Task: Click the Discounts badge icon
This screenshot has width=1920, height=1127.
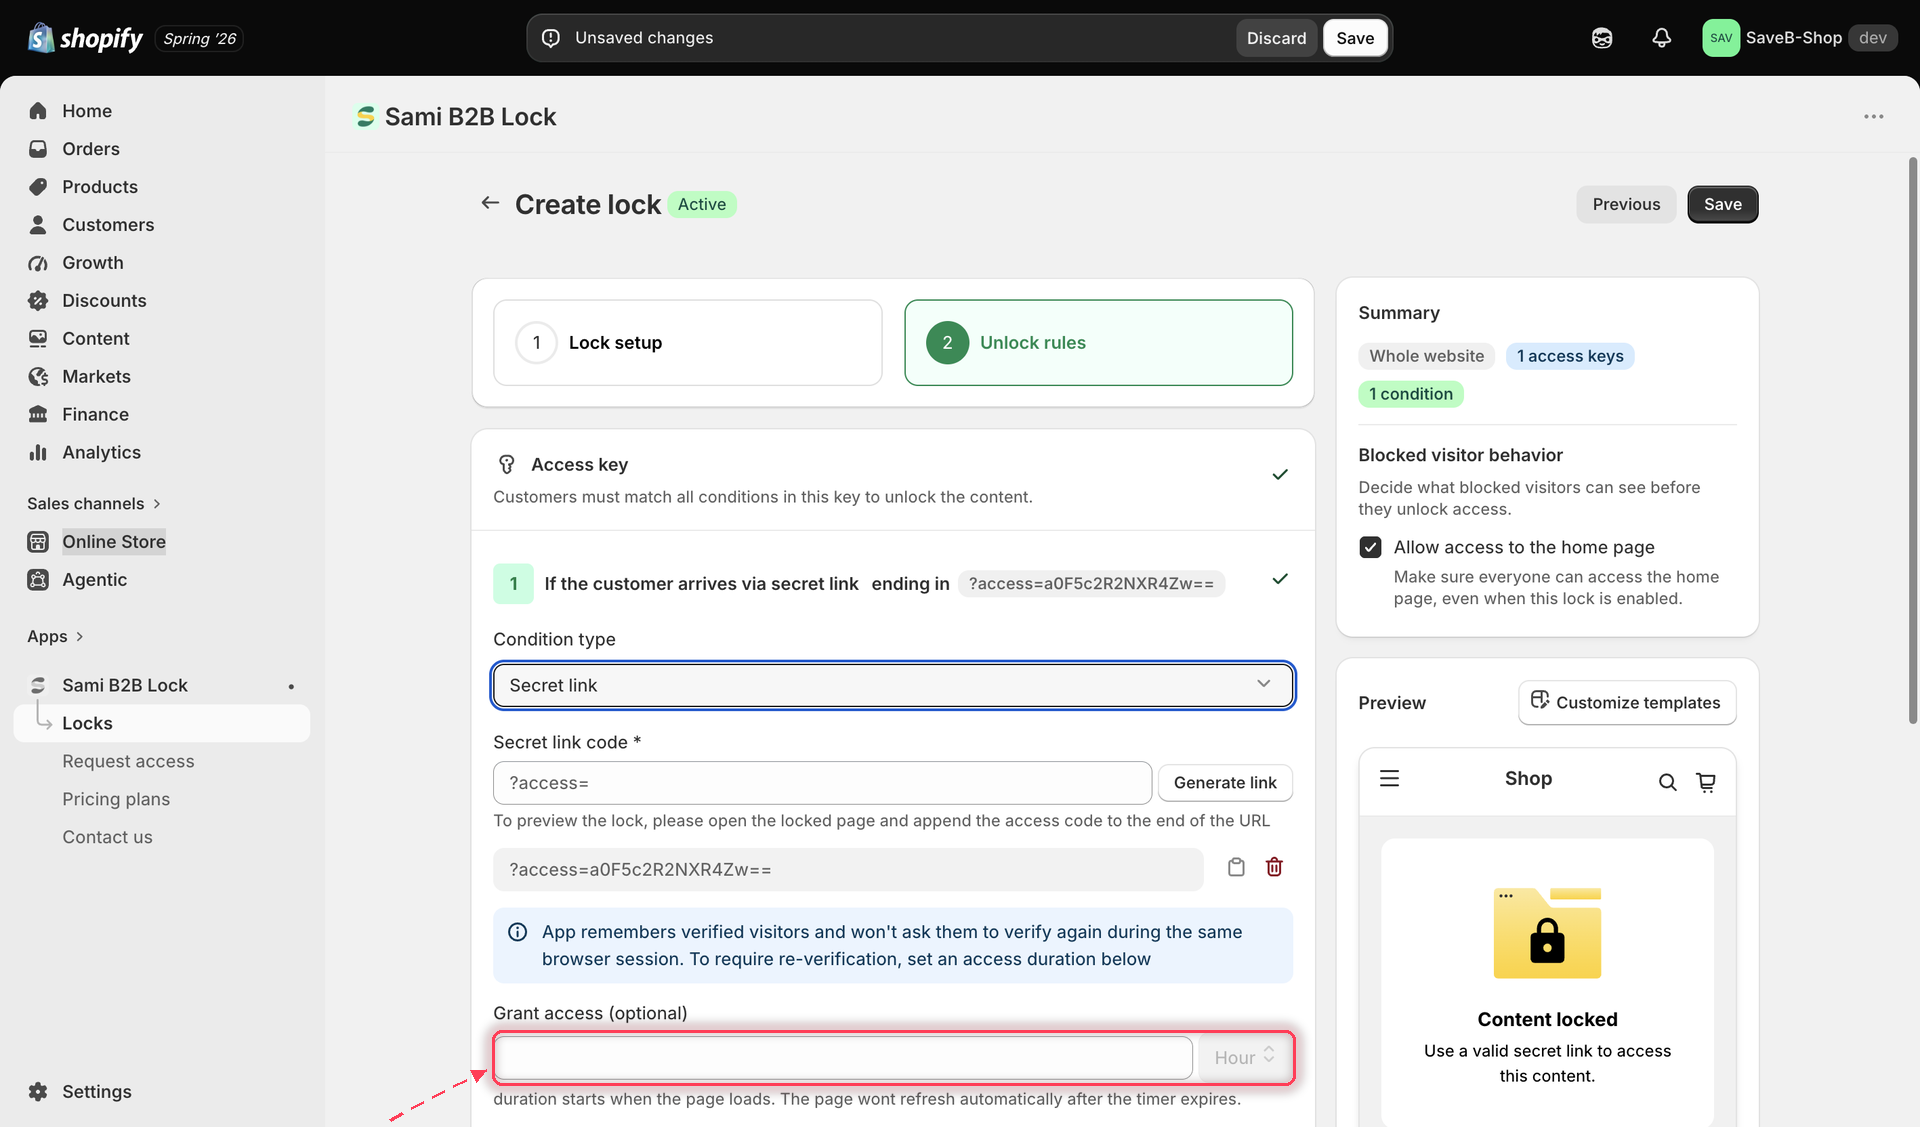Action: tap(38, 301)
